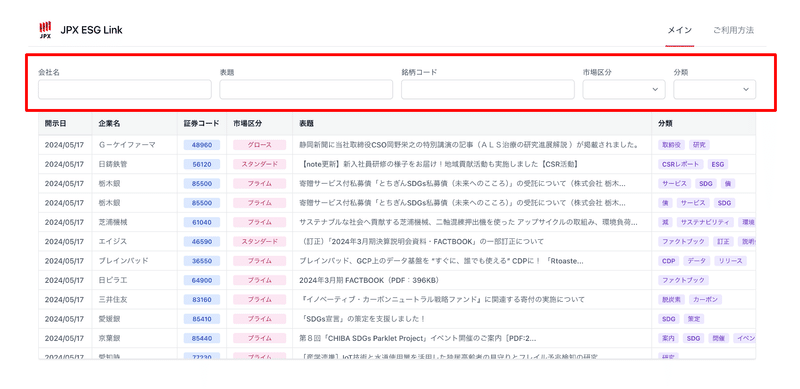This screenshot has height=389, width=800.
Task: Switch to the メイン tab
Action: click(x=680, y=30)
